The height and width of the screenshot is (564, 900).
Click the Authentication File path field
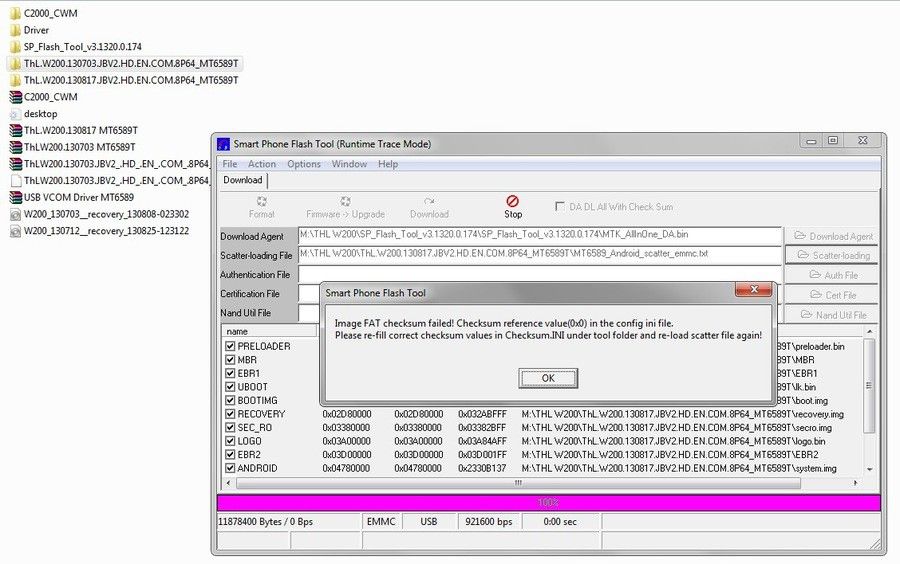tap(540, 274)
